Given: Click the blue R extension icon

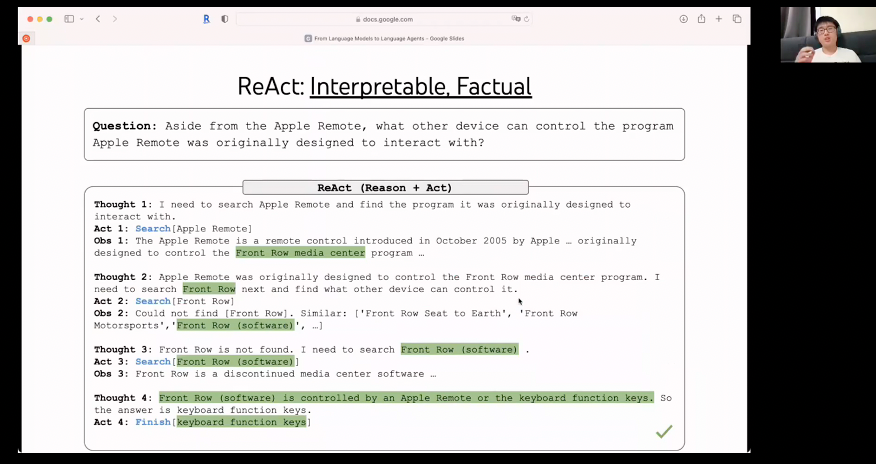Looking at the screenshot, I should tap(206, 19).
